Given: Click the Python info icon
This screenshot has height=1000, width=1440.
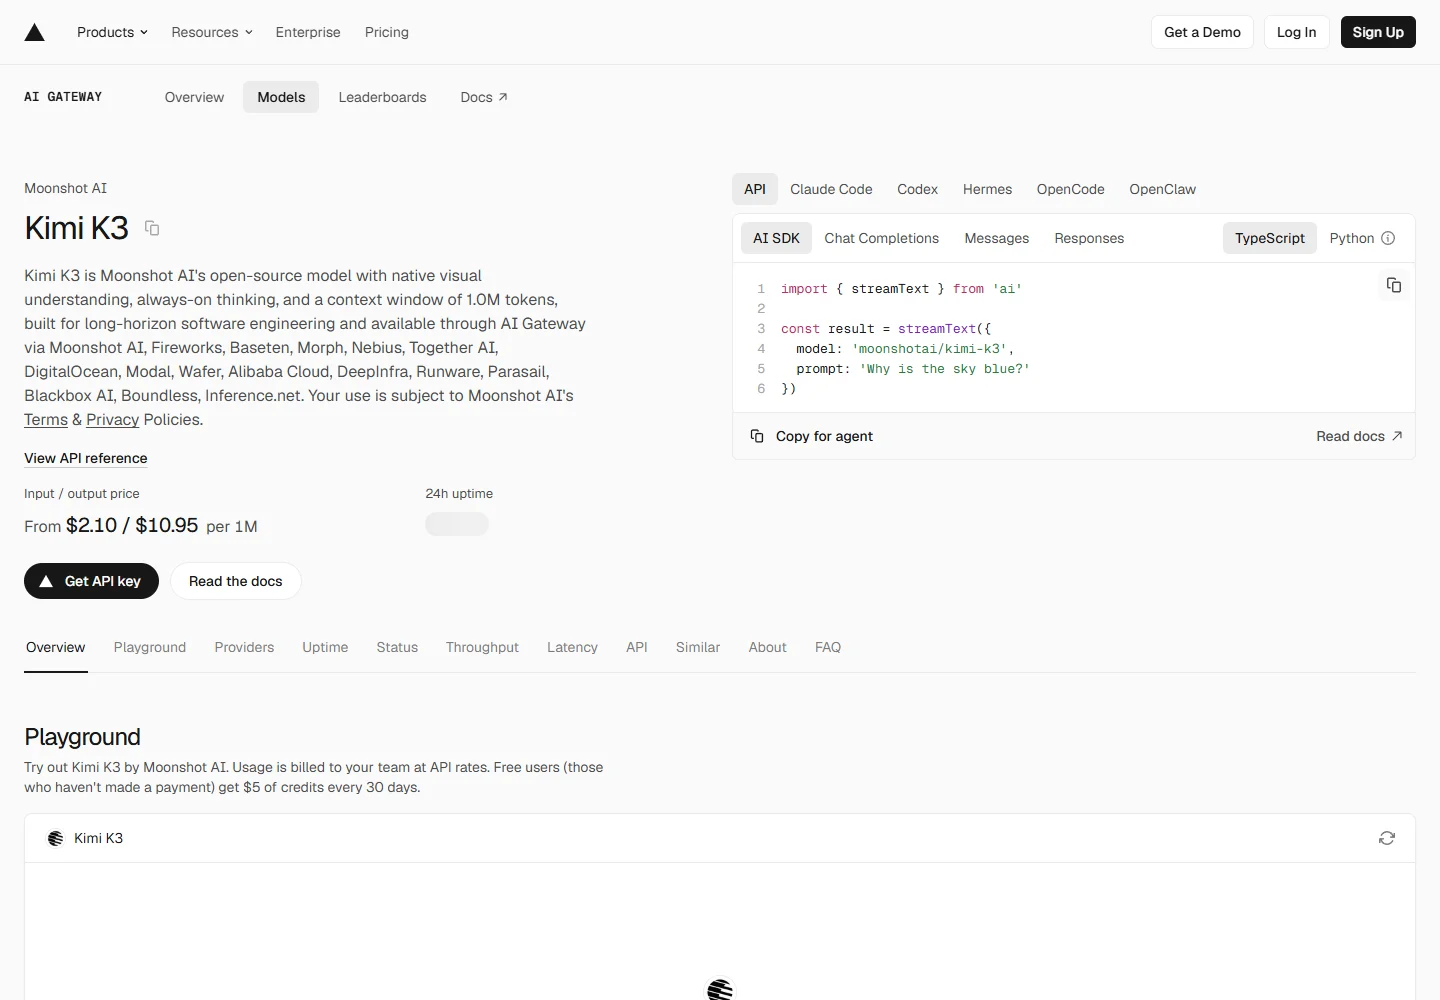Looking at the screenshot, I should pyautogui.click(x=1388, y=238).
